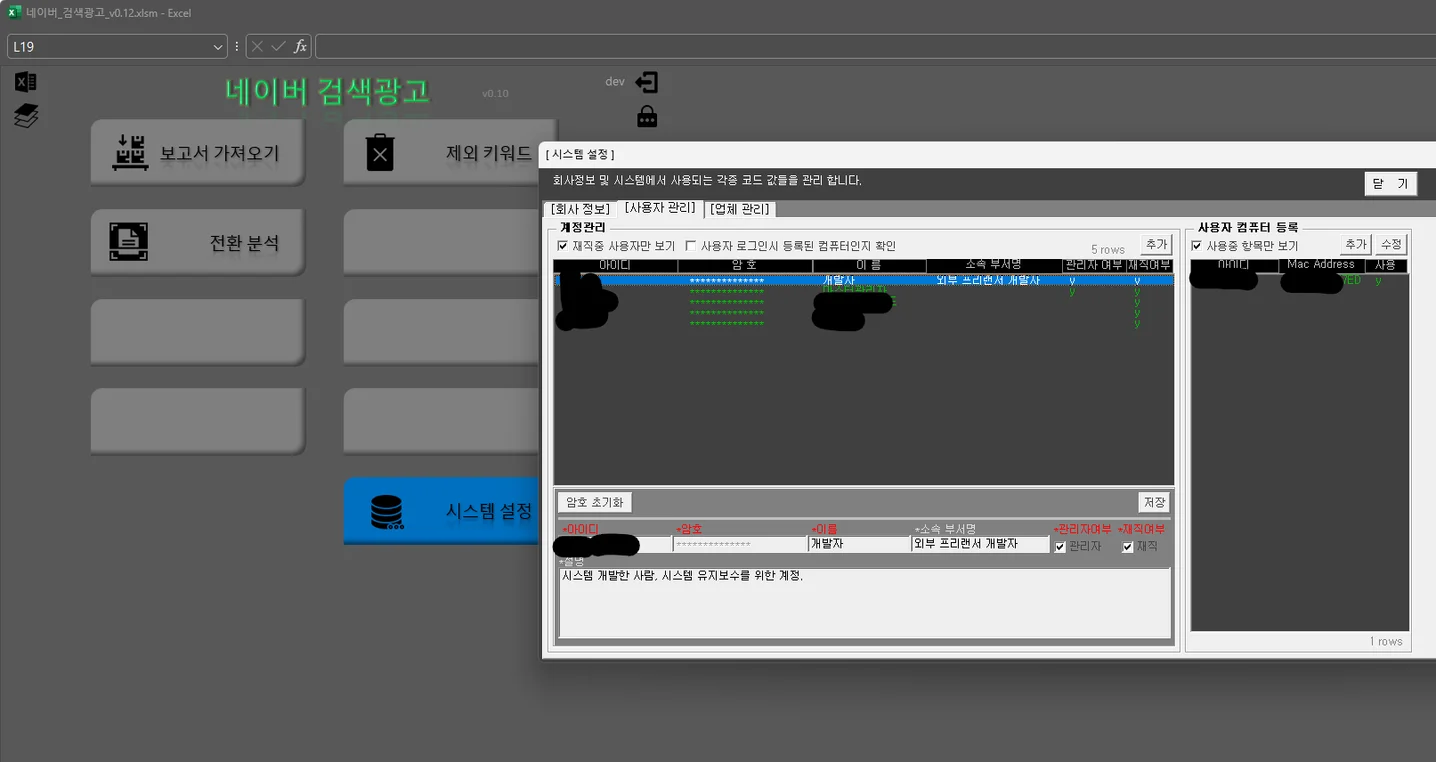
Task: Close the dialog with 닫 기 button
Action: pos(1390,184)
